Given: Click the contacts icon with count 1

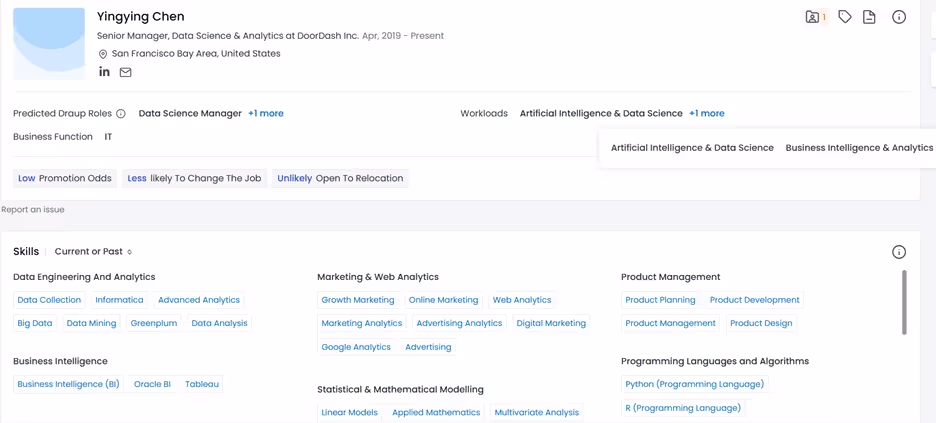Looking at the screenshot, I should [816, 17].
